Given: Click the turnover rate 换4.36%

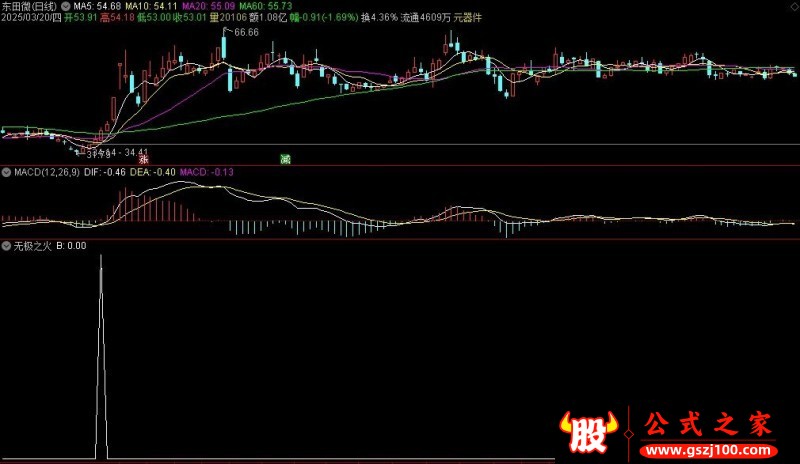Looking at the screenshot, I should coord(379,18).
